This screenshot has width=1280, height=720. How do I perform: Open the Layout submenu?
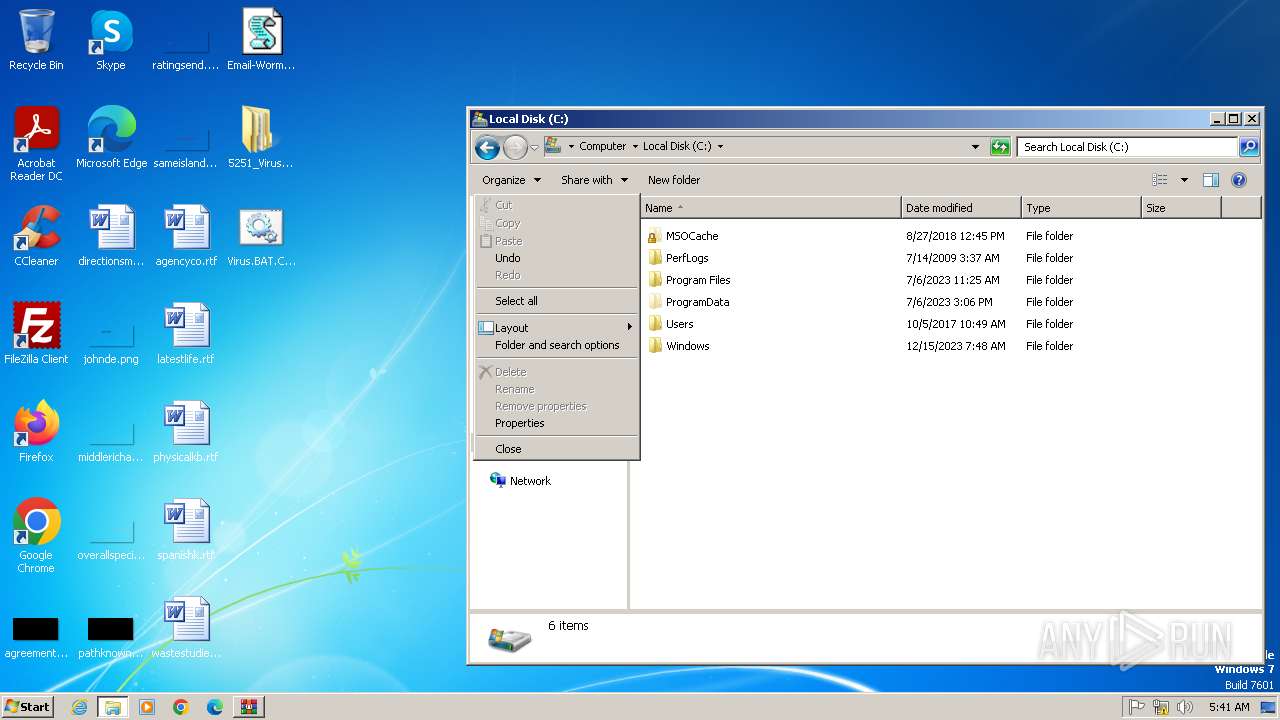coord(557,328)
